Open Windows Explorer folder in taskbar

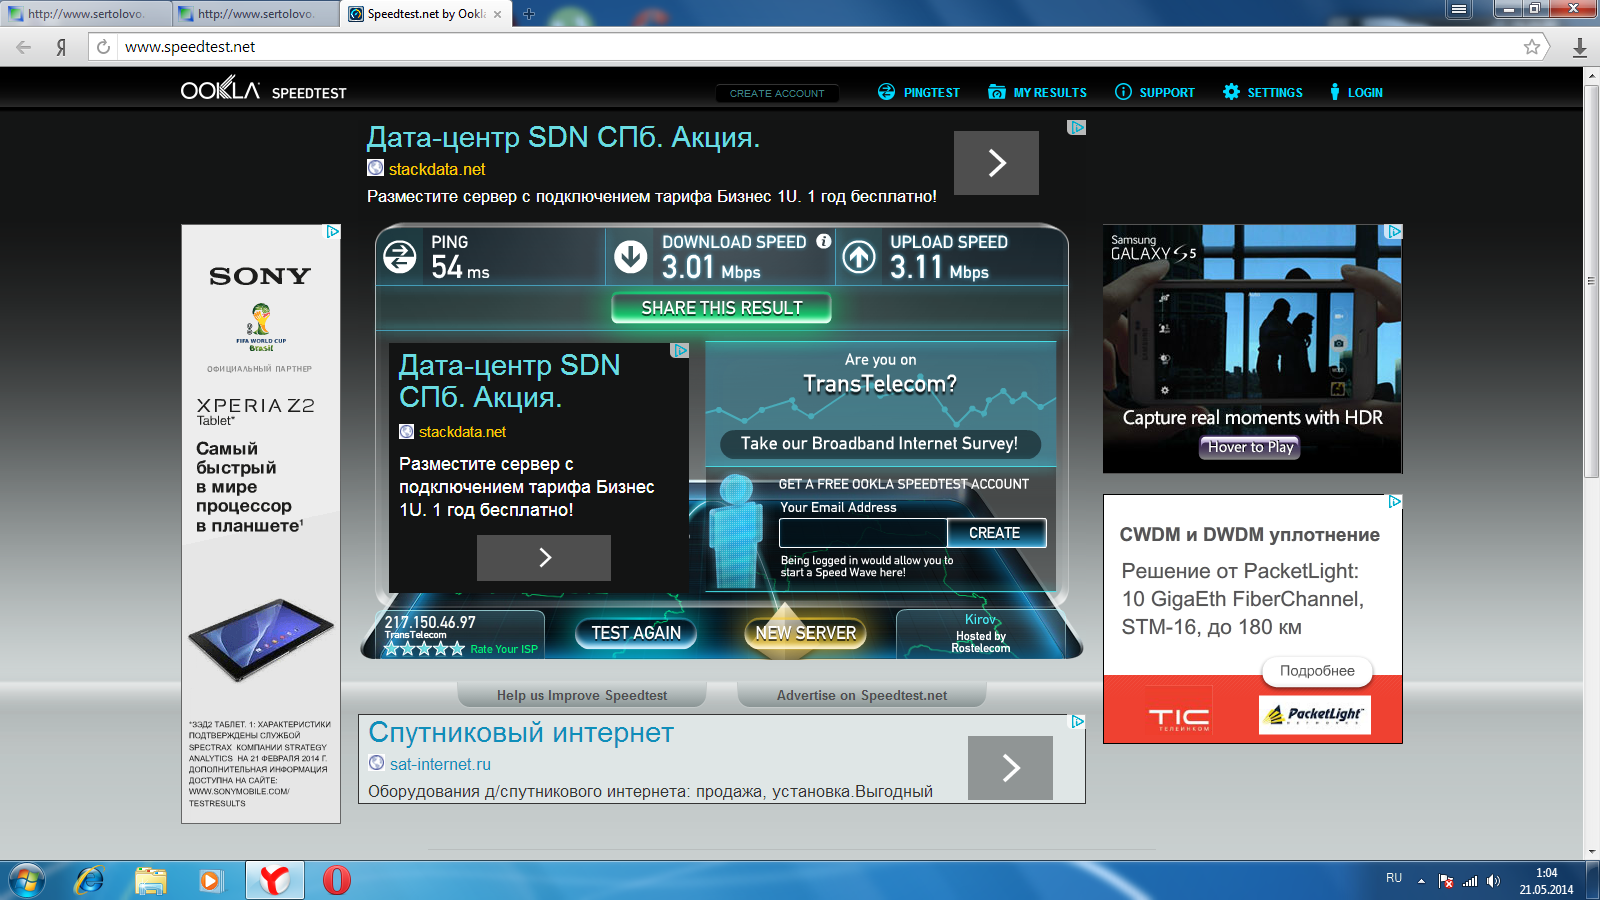point(151,881)
